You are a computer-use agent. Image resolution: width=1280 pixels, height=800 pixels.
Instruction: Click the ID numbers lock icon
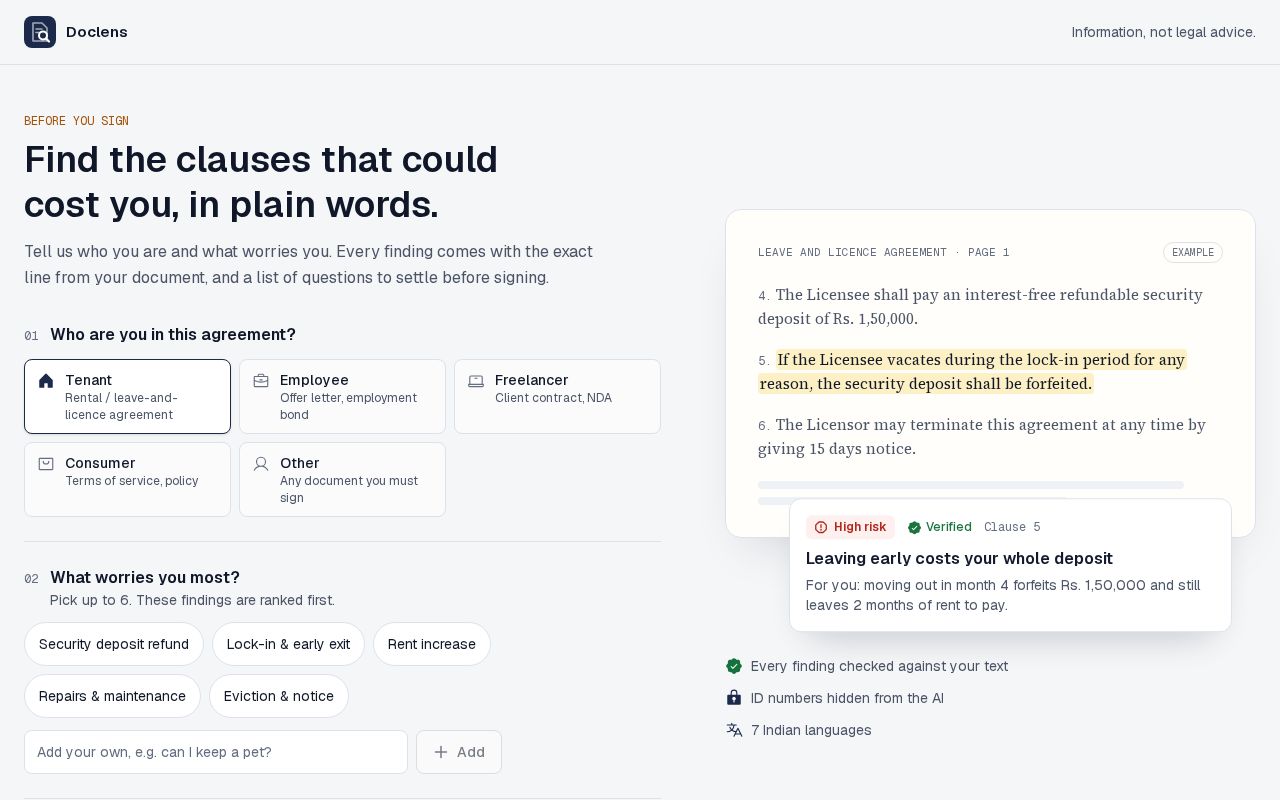[734, 698]
